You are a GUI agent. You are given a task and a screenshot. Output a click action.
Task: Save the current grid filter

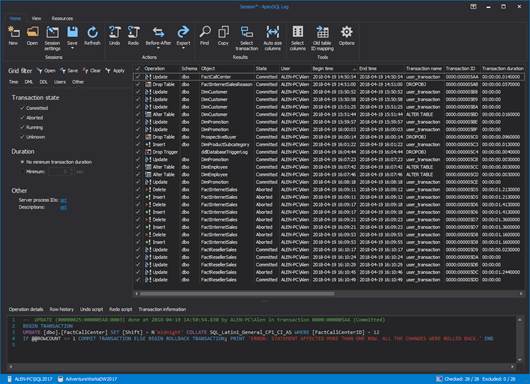(x=69, y=71)
